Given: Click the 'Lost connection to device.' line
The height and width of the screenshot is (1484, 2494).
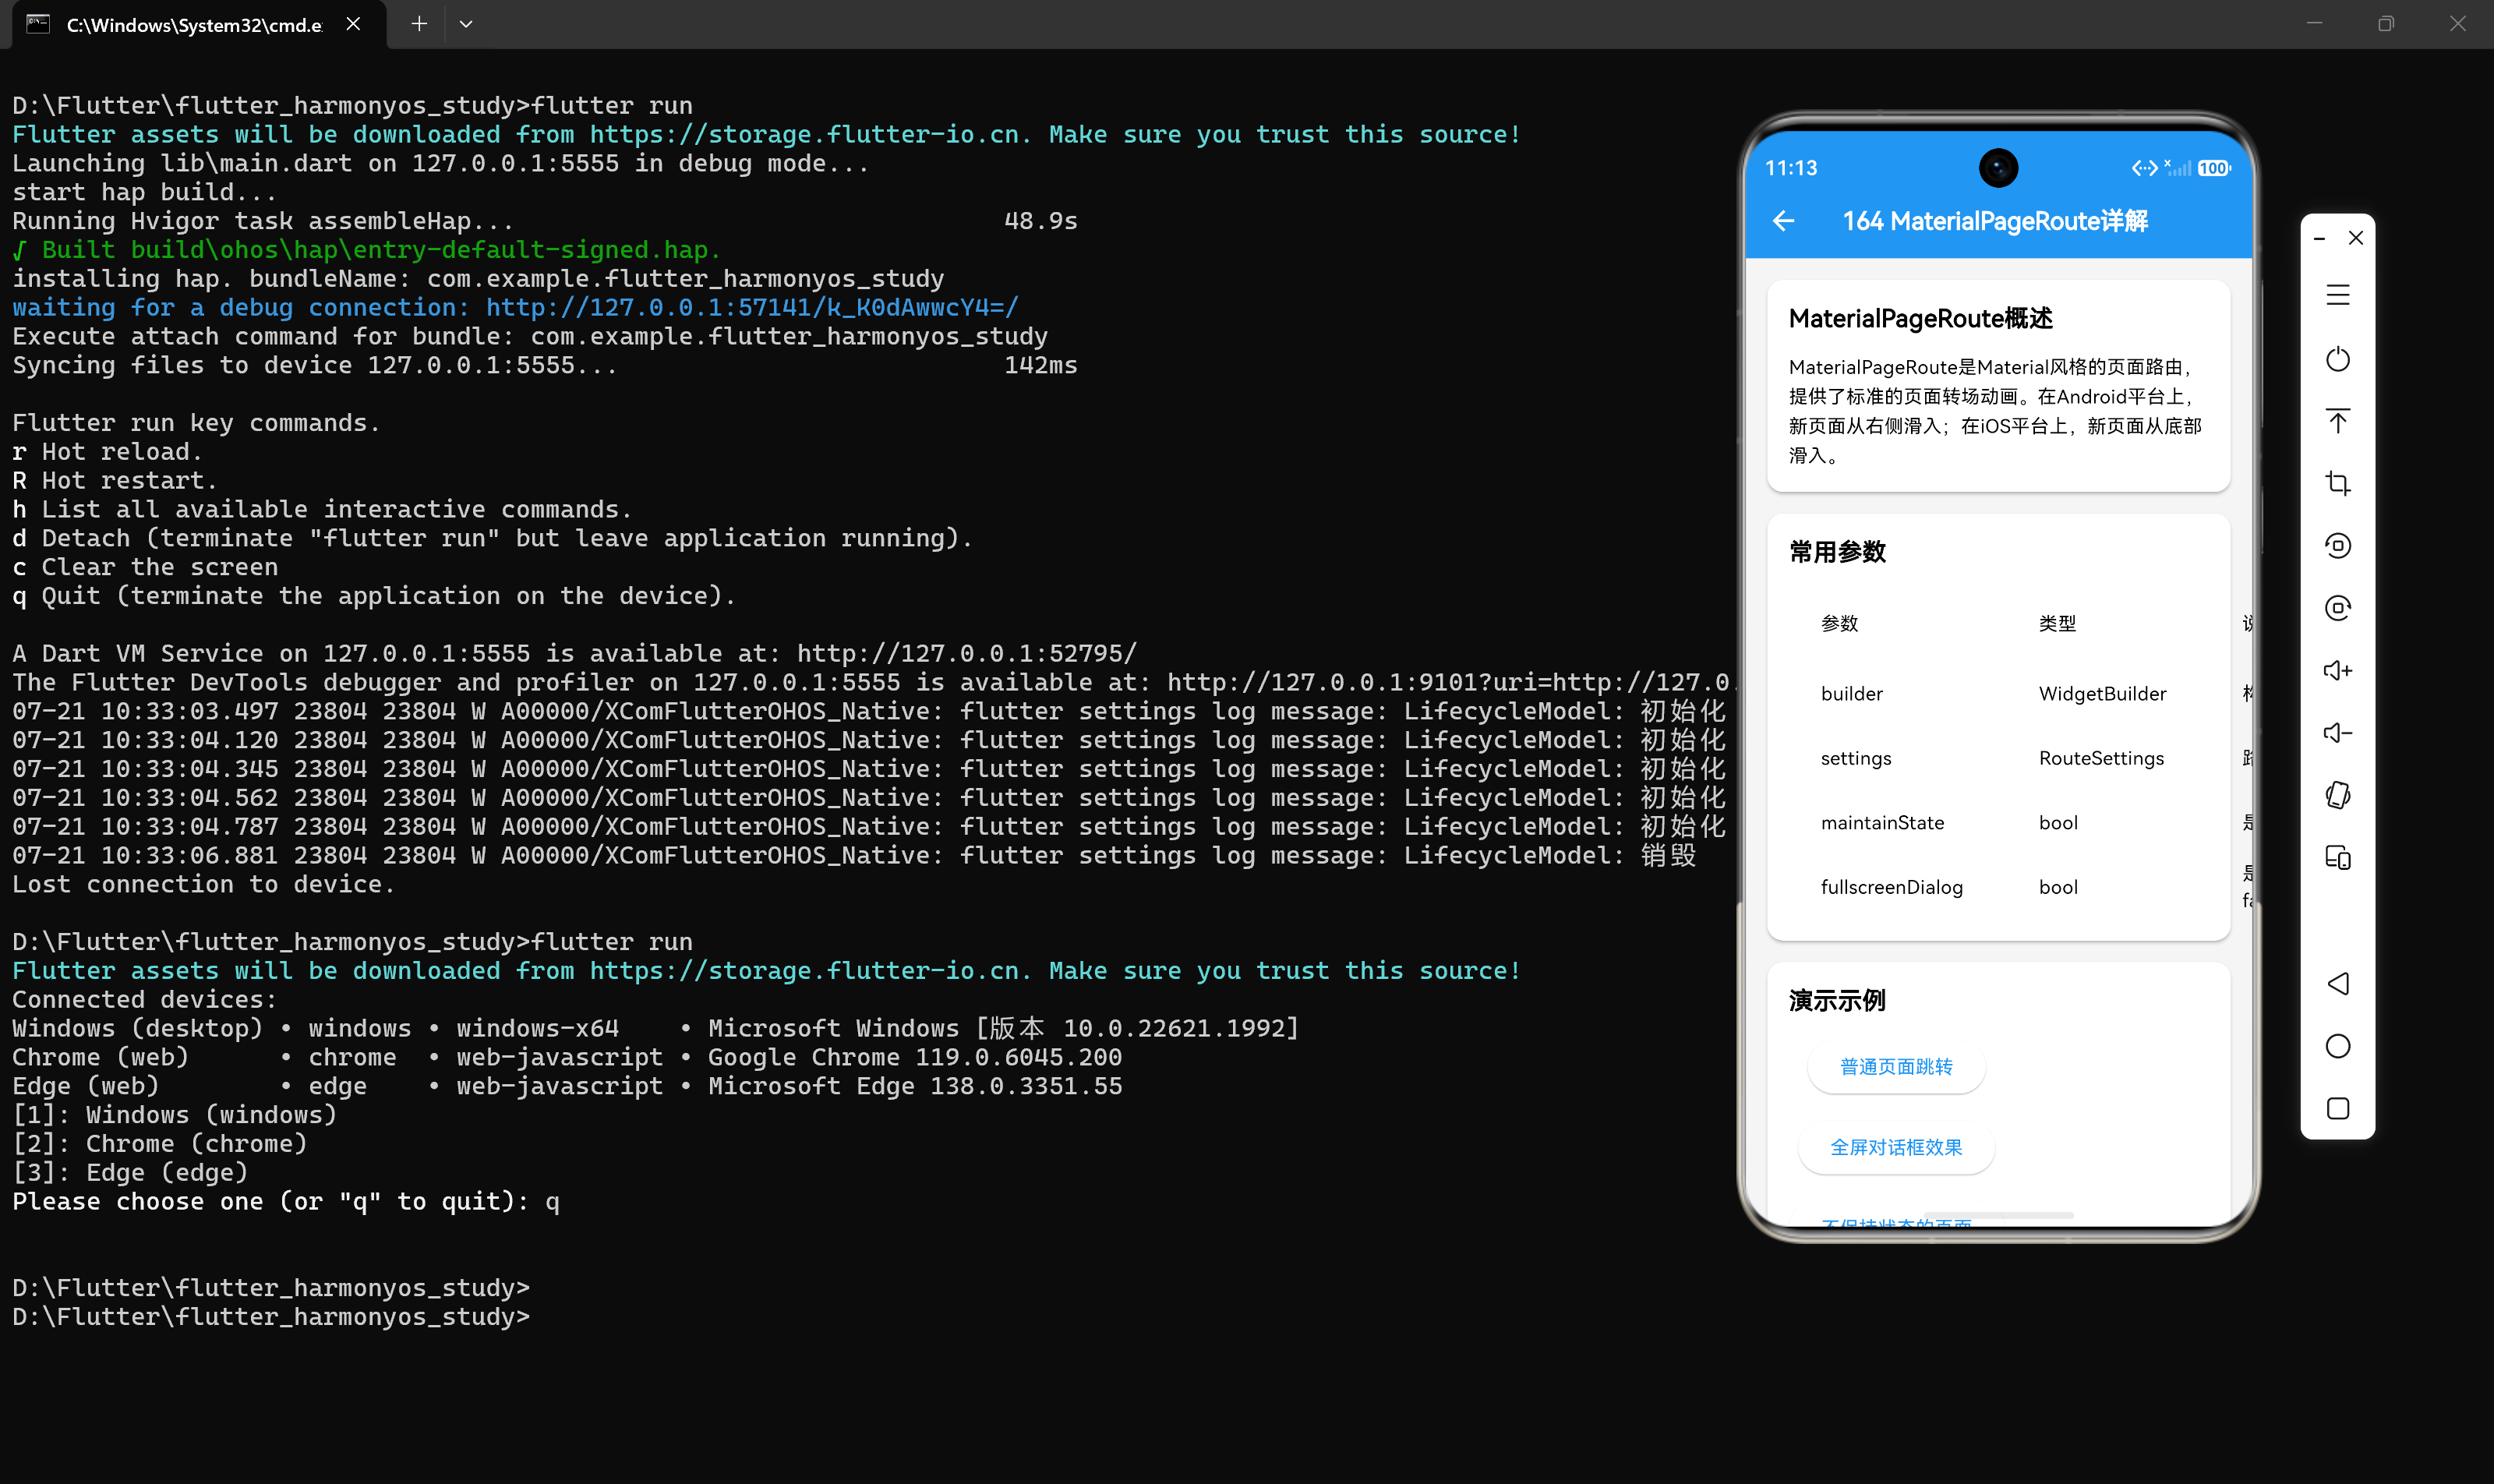Looking at the screenshot, I should [203, 885].
